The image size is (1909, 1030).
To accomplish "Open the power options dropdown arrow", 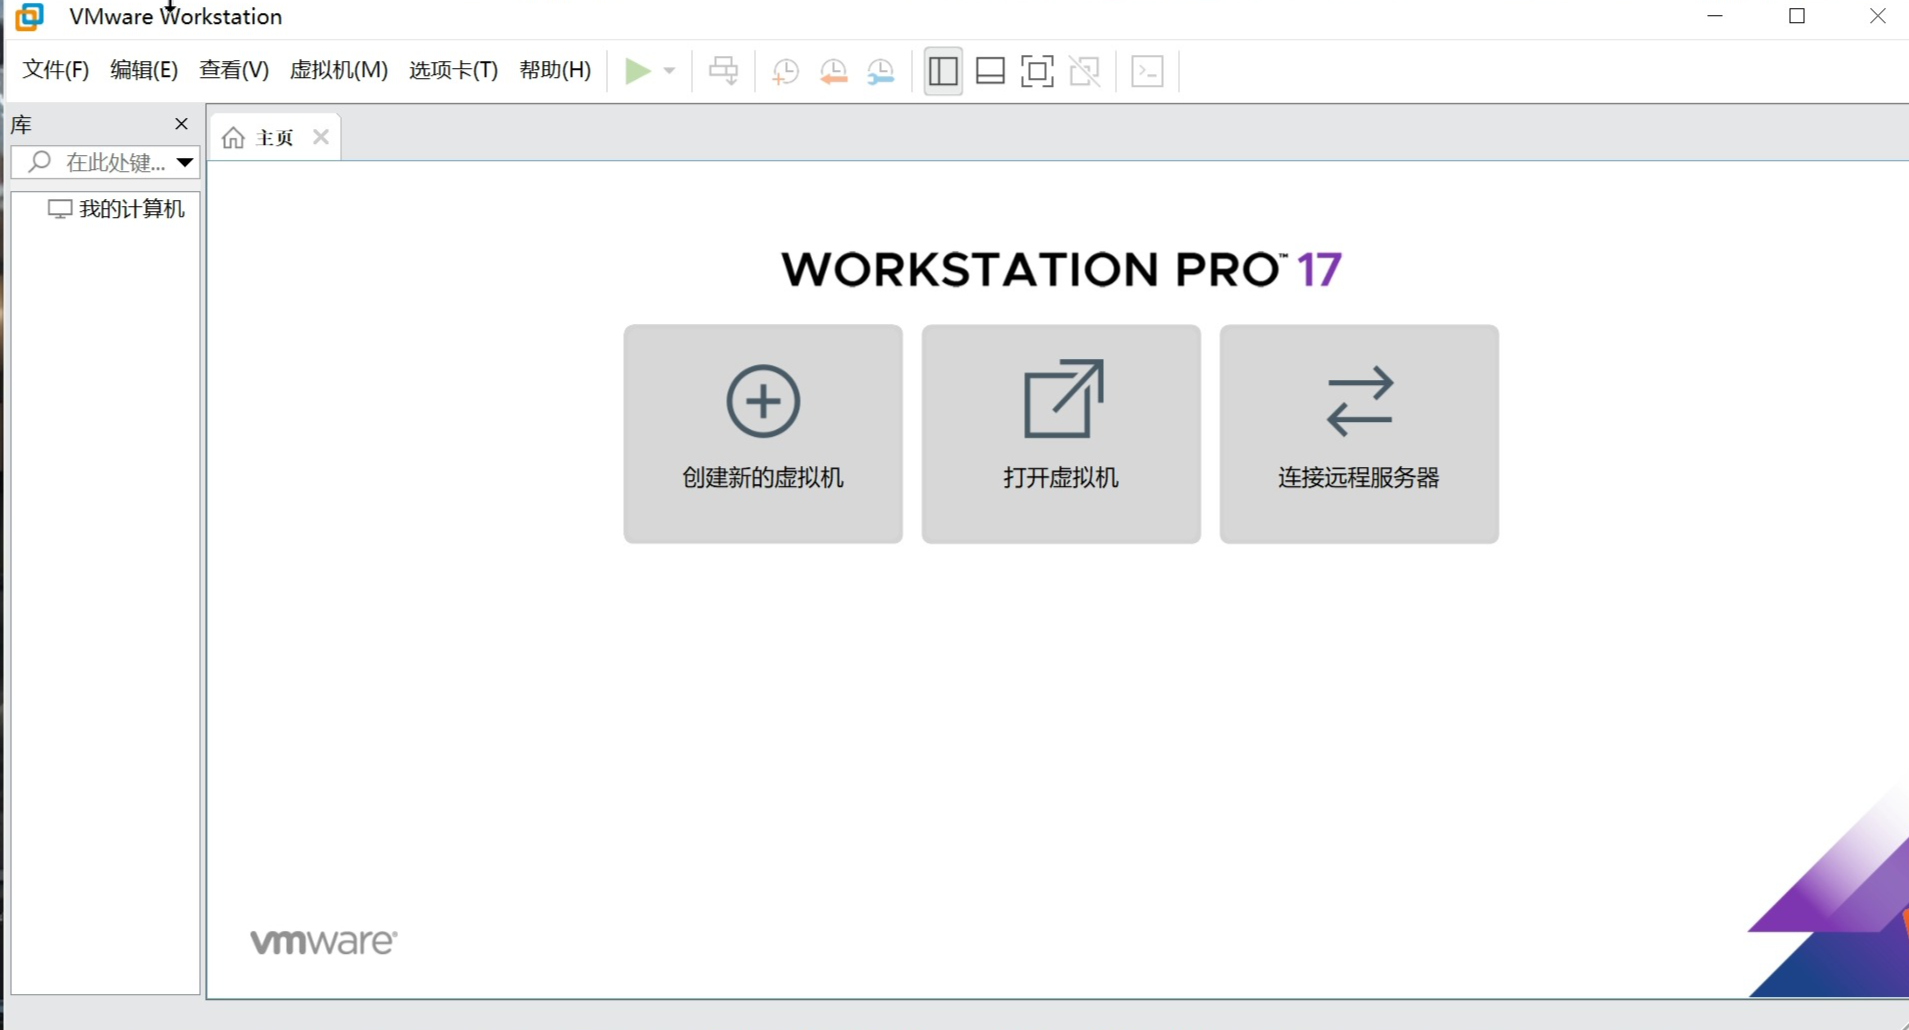I will tap(669, 71).
